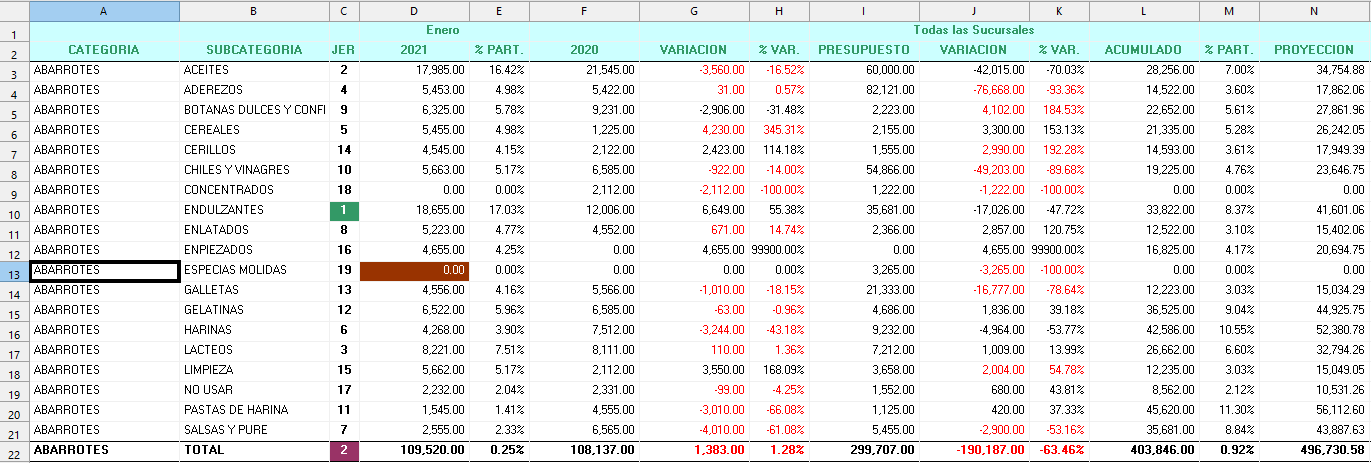
Task: Click the select-all corner box of the grid
Action: coord(14,11)
